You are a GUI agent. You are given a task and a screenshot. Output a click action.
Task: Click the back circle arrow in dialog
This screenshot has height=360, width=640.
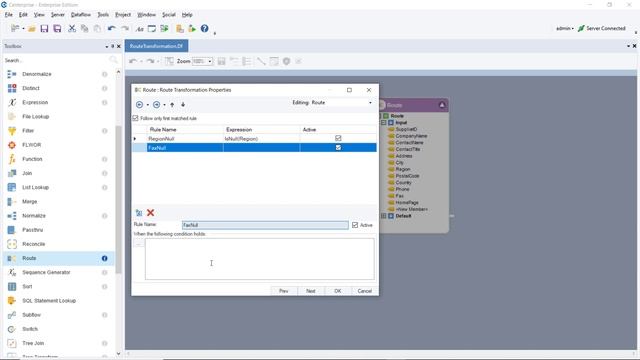[x=139, y=105]
